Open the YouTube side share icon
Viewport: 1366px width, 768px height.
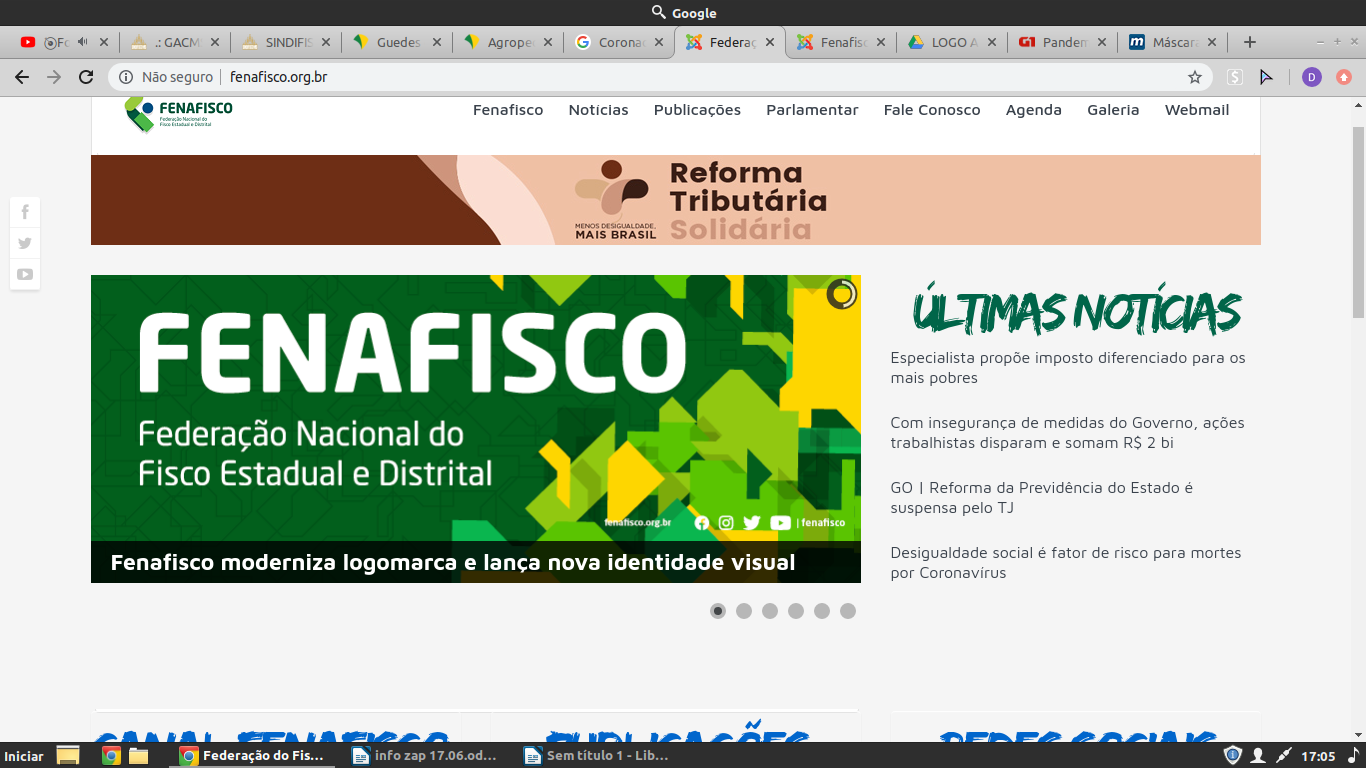click(25, 274)
